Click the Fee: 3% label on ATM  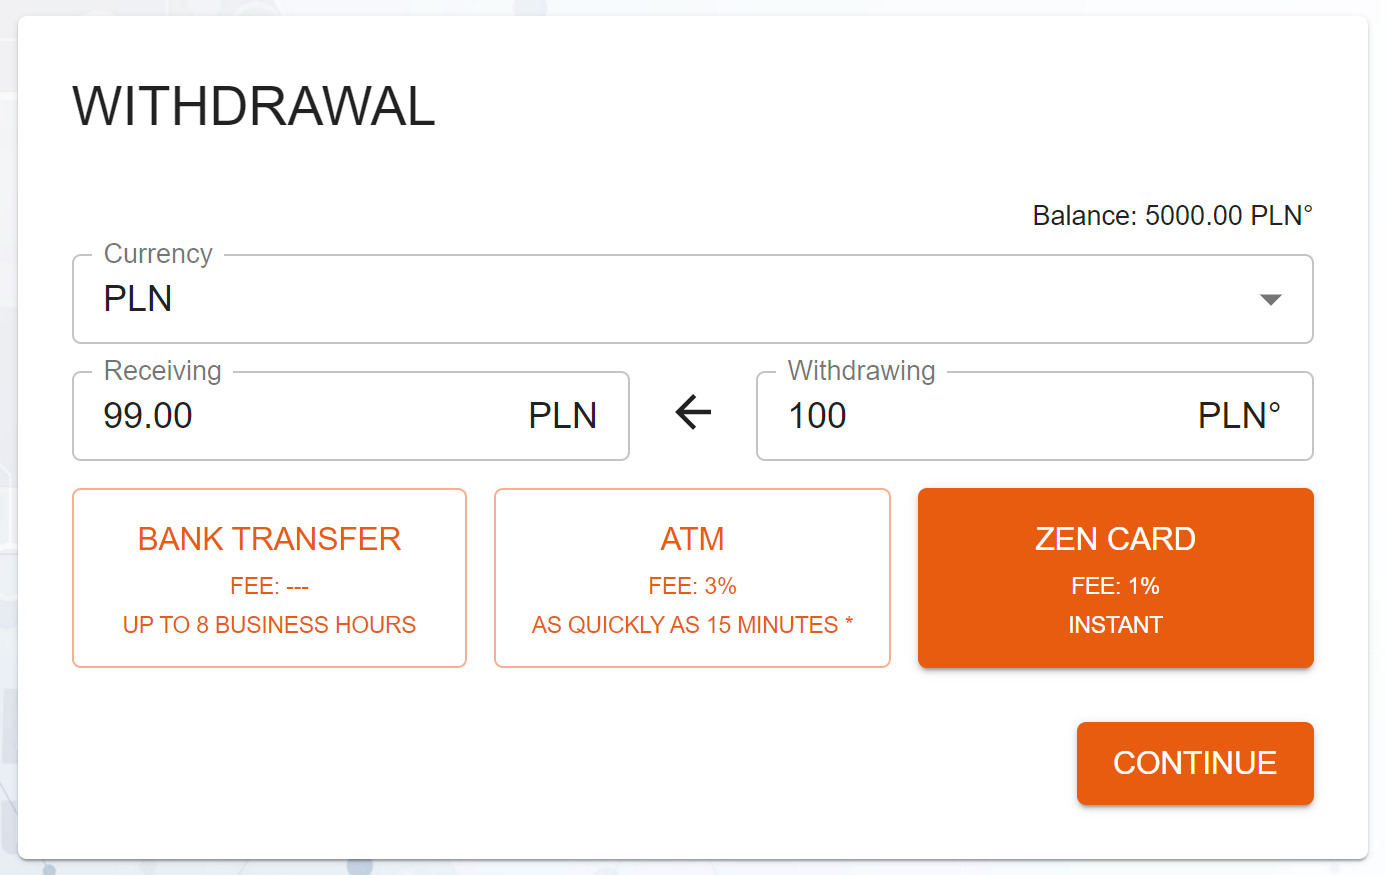692,586
